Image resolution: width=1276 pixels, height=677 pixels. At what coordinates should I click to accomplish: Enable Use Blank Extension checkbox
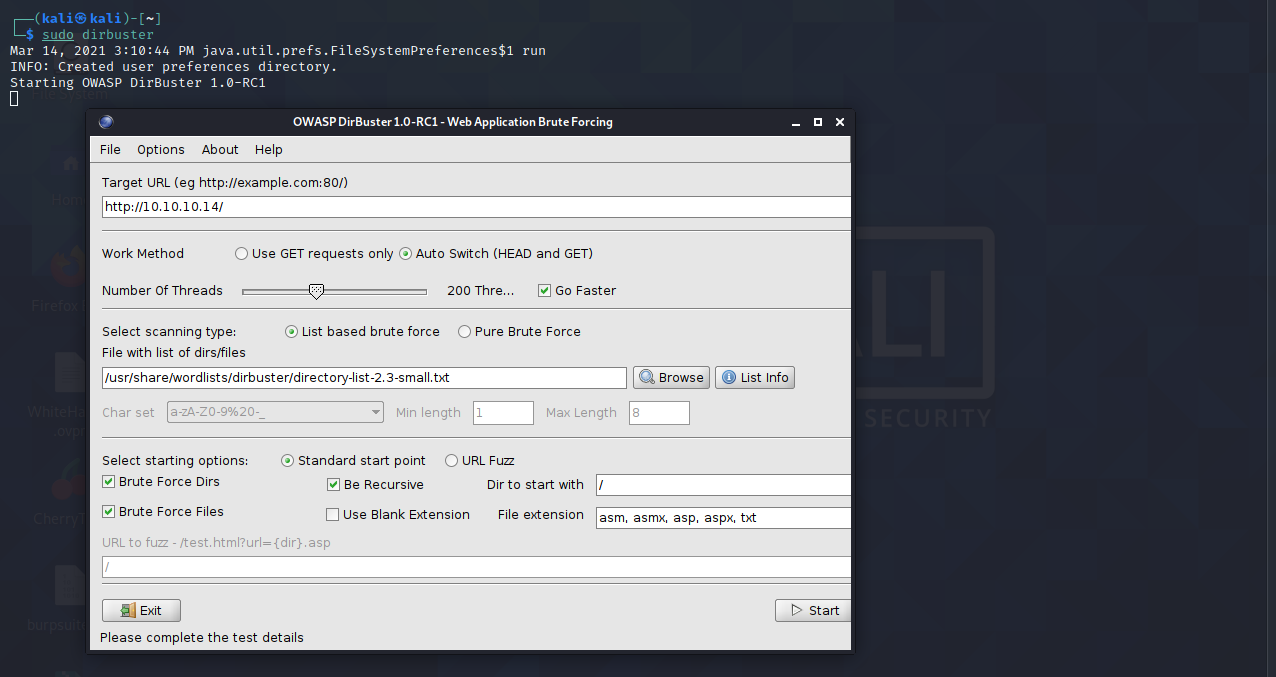(x=333, y=515)
